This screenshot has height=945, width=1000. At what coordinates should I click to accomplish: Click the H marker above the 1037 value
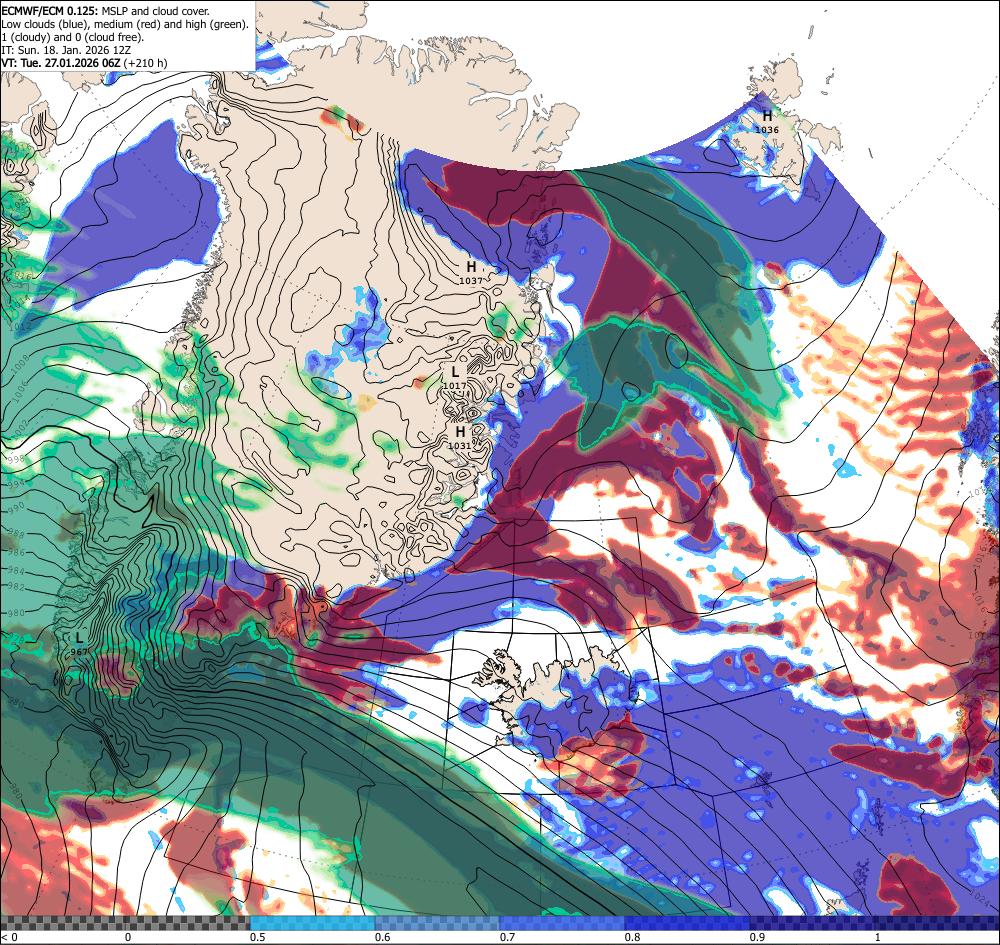tap(471, 267)
